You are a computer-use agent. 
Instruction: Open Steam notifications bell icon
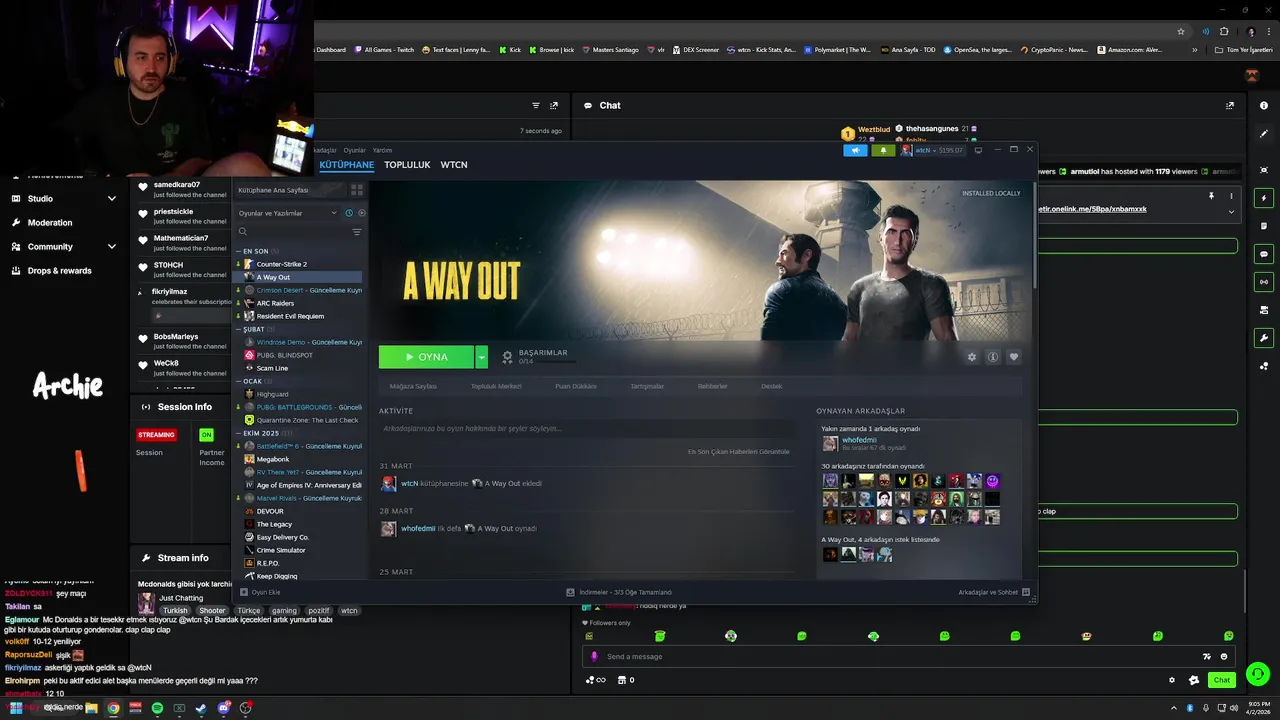883,150
